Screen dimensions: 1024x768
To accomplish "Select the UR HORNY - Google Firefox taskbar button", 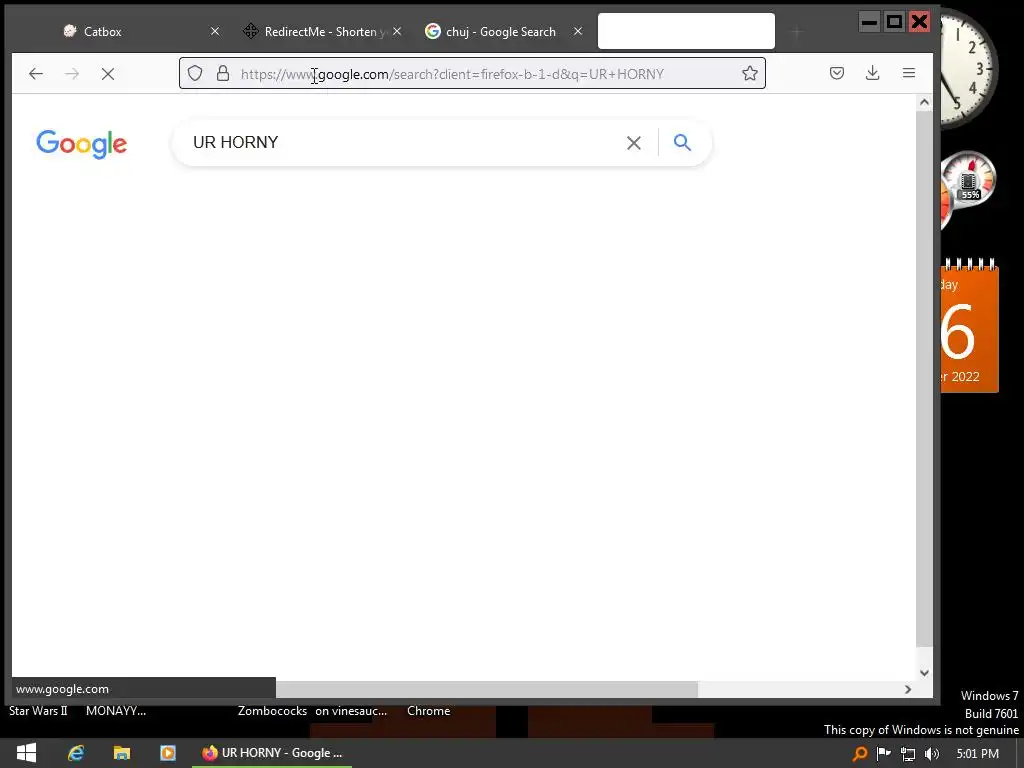I will coord(272,753).
